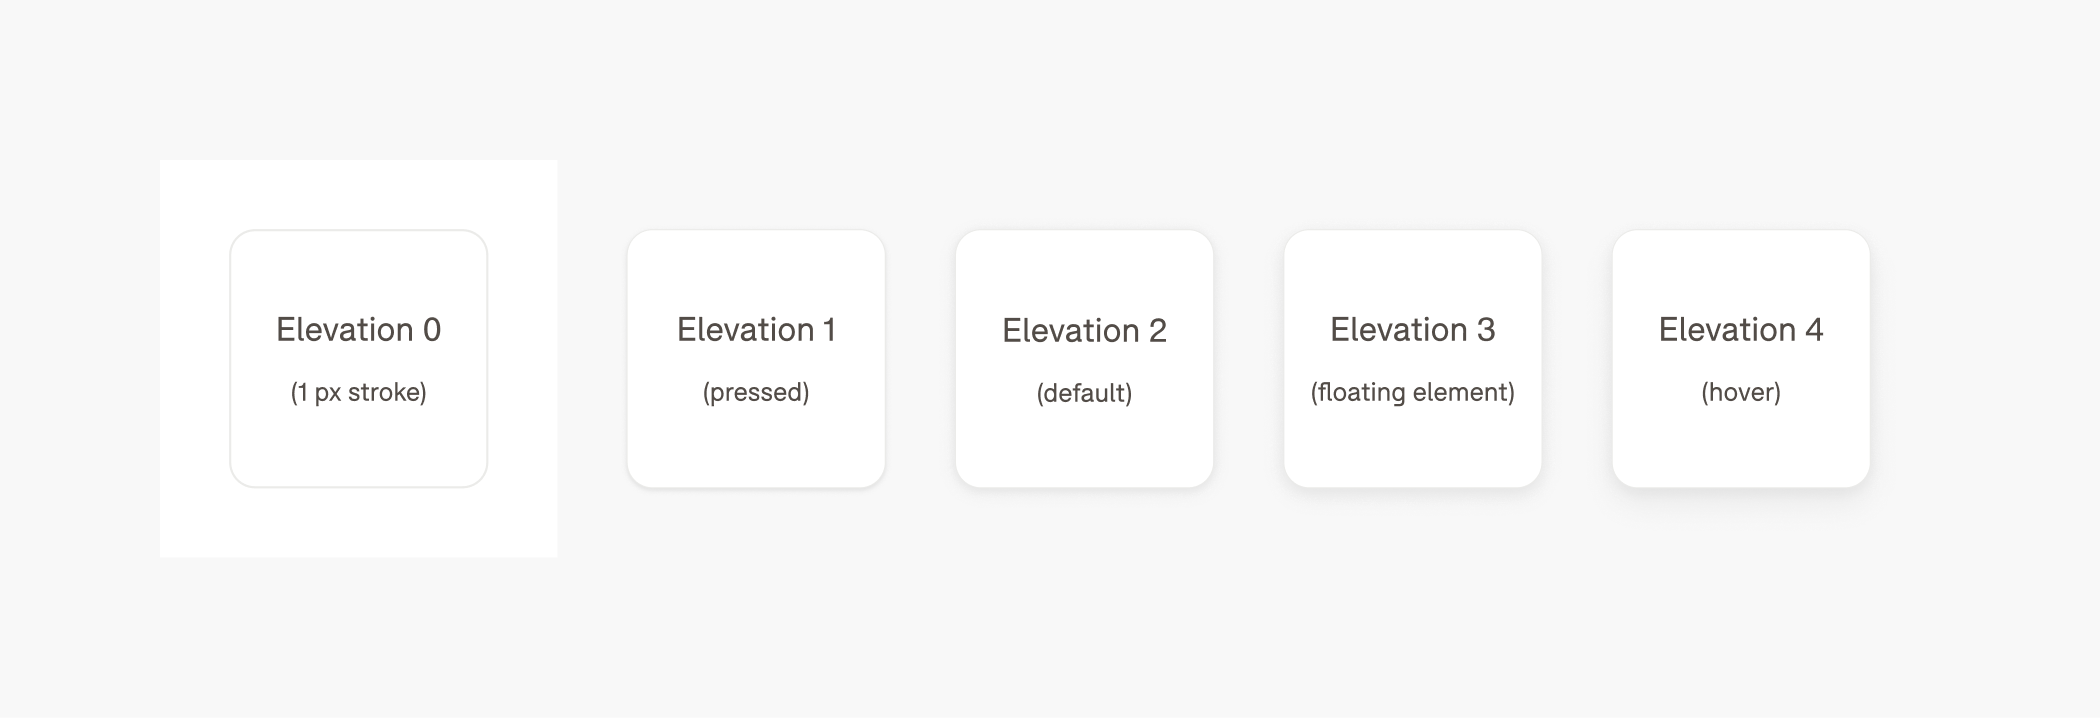This screenshot has height=718, width=2100.
Task: Click the '(default)' caption
Action: click(x=1085, y=393)
